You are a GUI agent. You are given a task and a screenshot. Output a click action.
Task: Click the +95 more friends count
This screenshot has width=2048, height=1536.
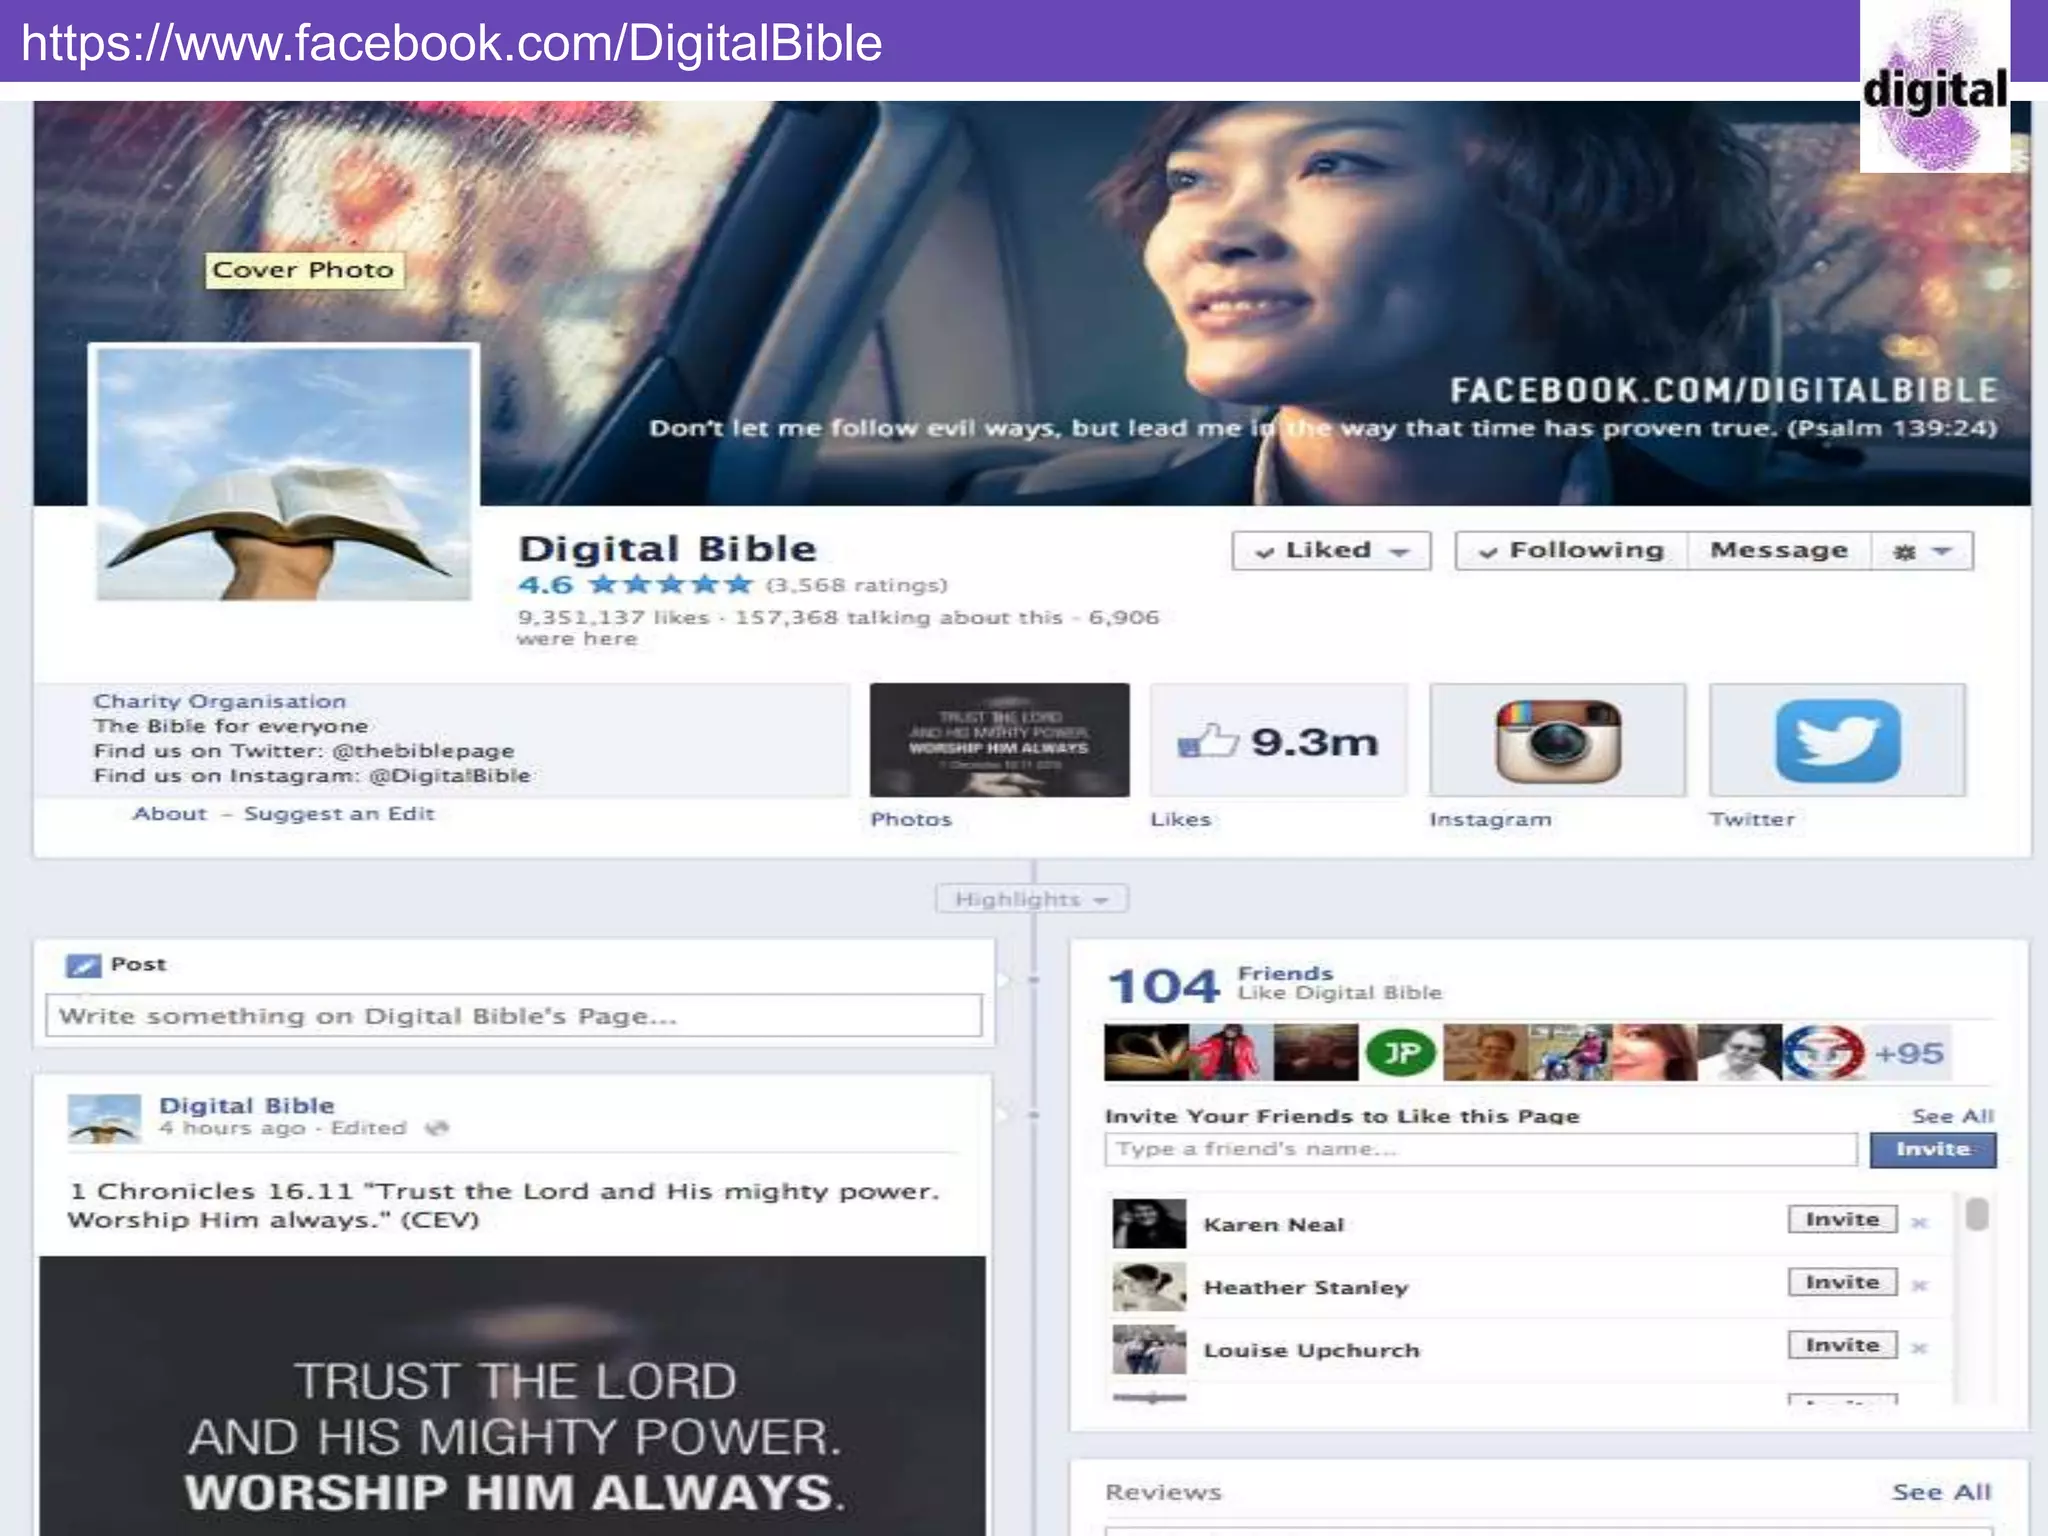click(x=1909, y=1053)
